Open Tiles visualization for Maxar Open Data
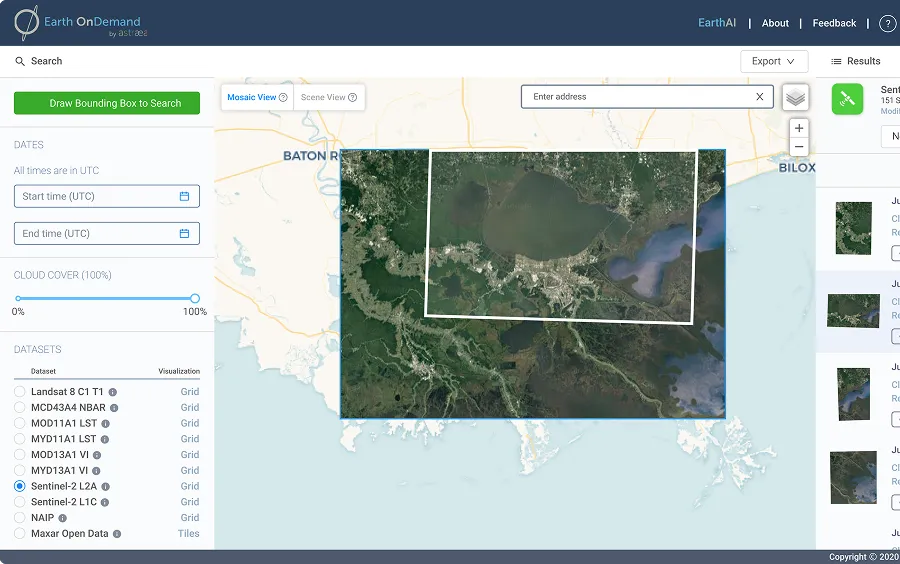Image resolution: width=900 pixels, height=564 pixels. coord(189,534)
